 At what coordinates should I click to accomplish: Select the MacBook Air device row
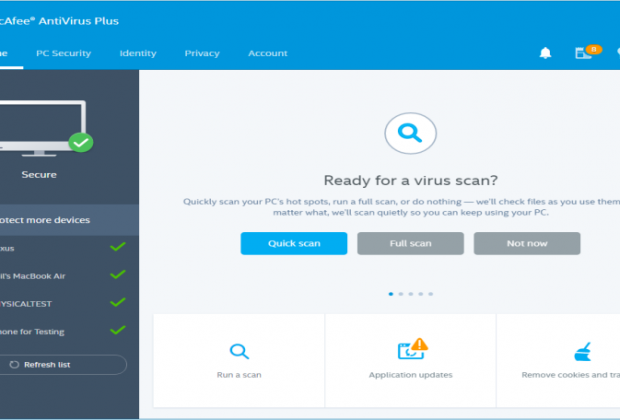click(x=69, y=276)
